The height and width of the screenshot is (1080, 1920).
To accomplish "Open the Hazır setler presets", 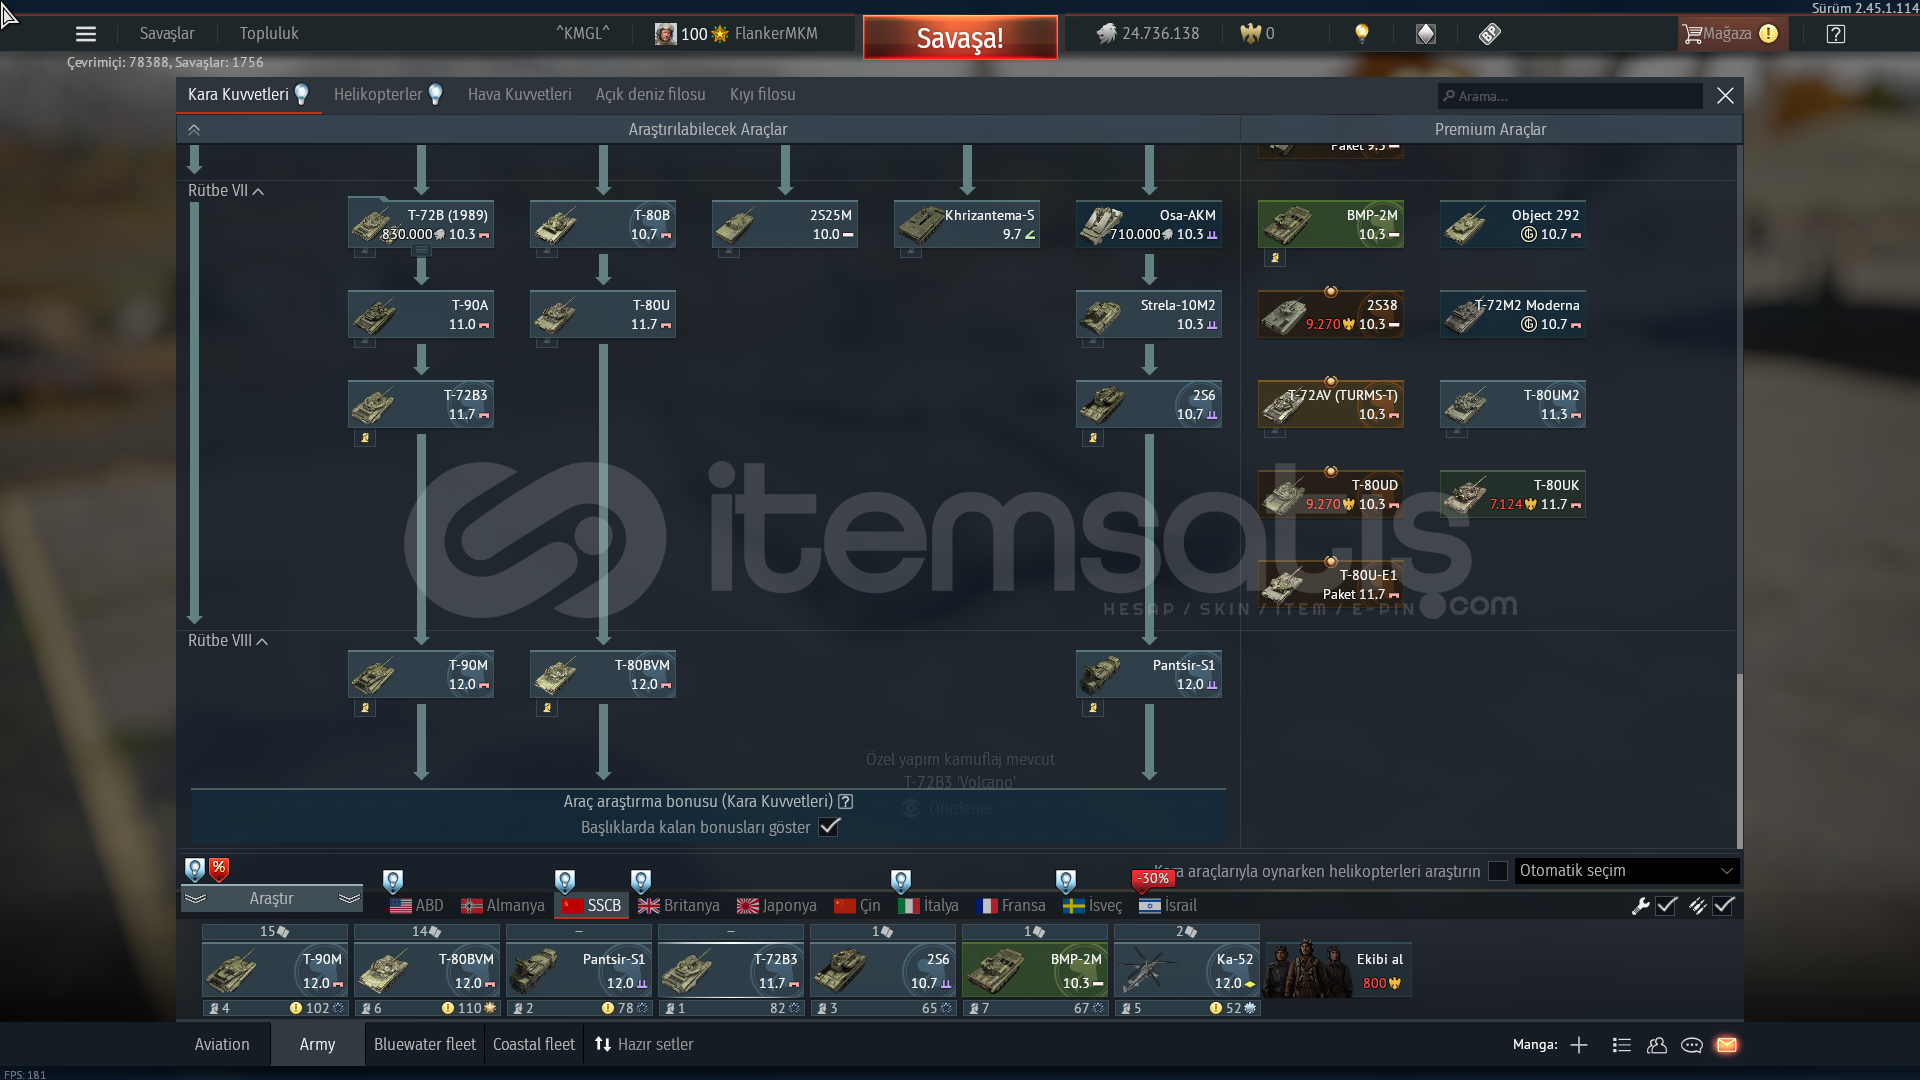I will [x=644, y=1045].
